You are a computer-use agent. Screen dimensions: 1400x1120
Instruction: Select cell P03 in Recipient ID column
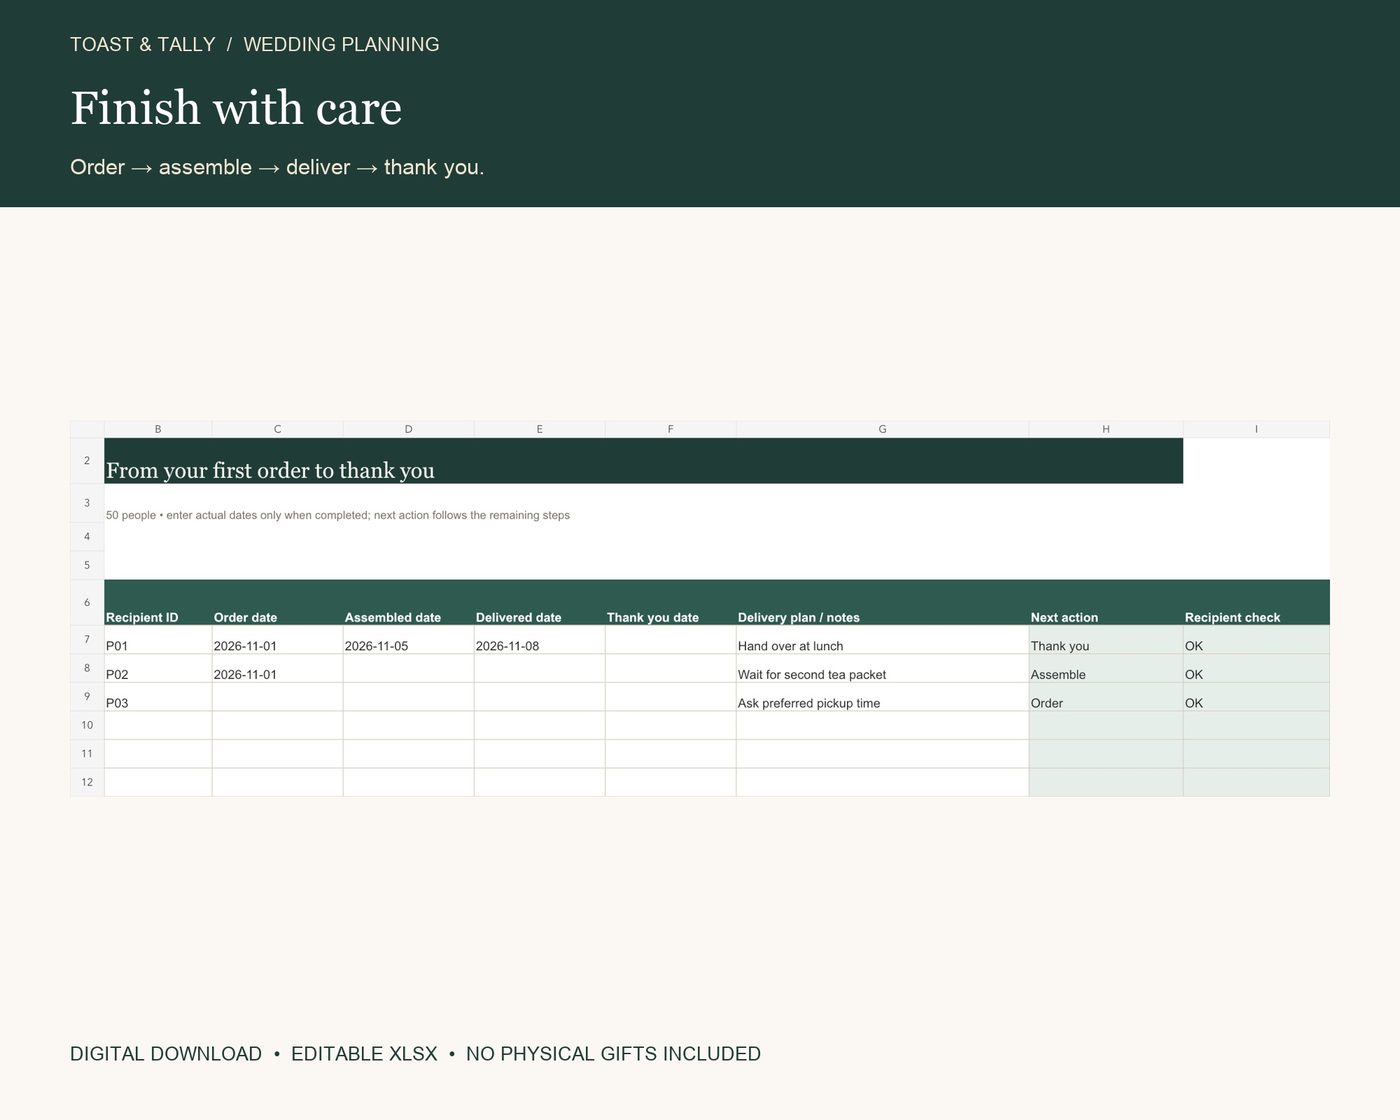click(158, 697)
